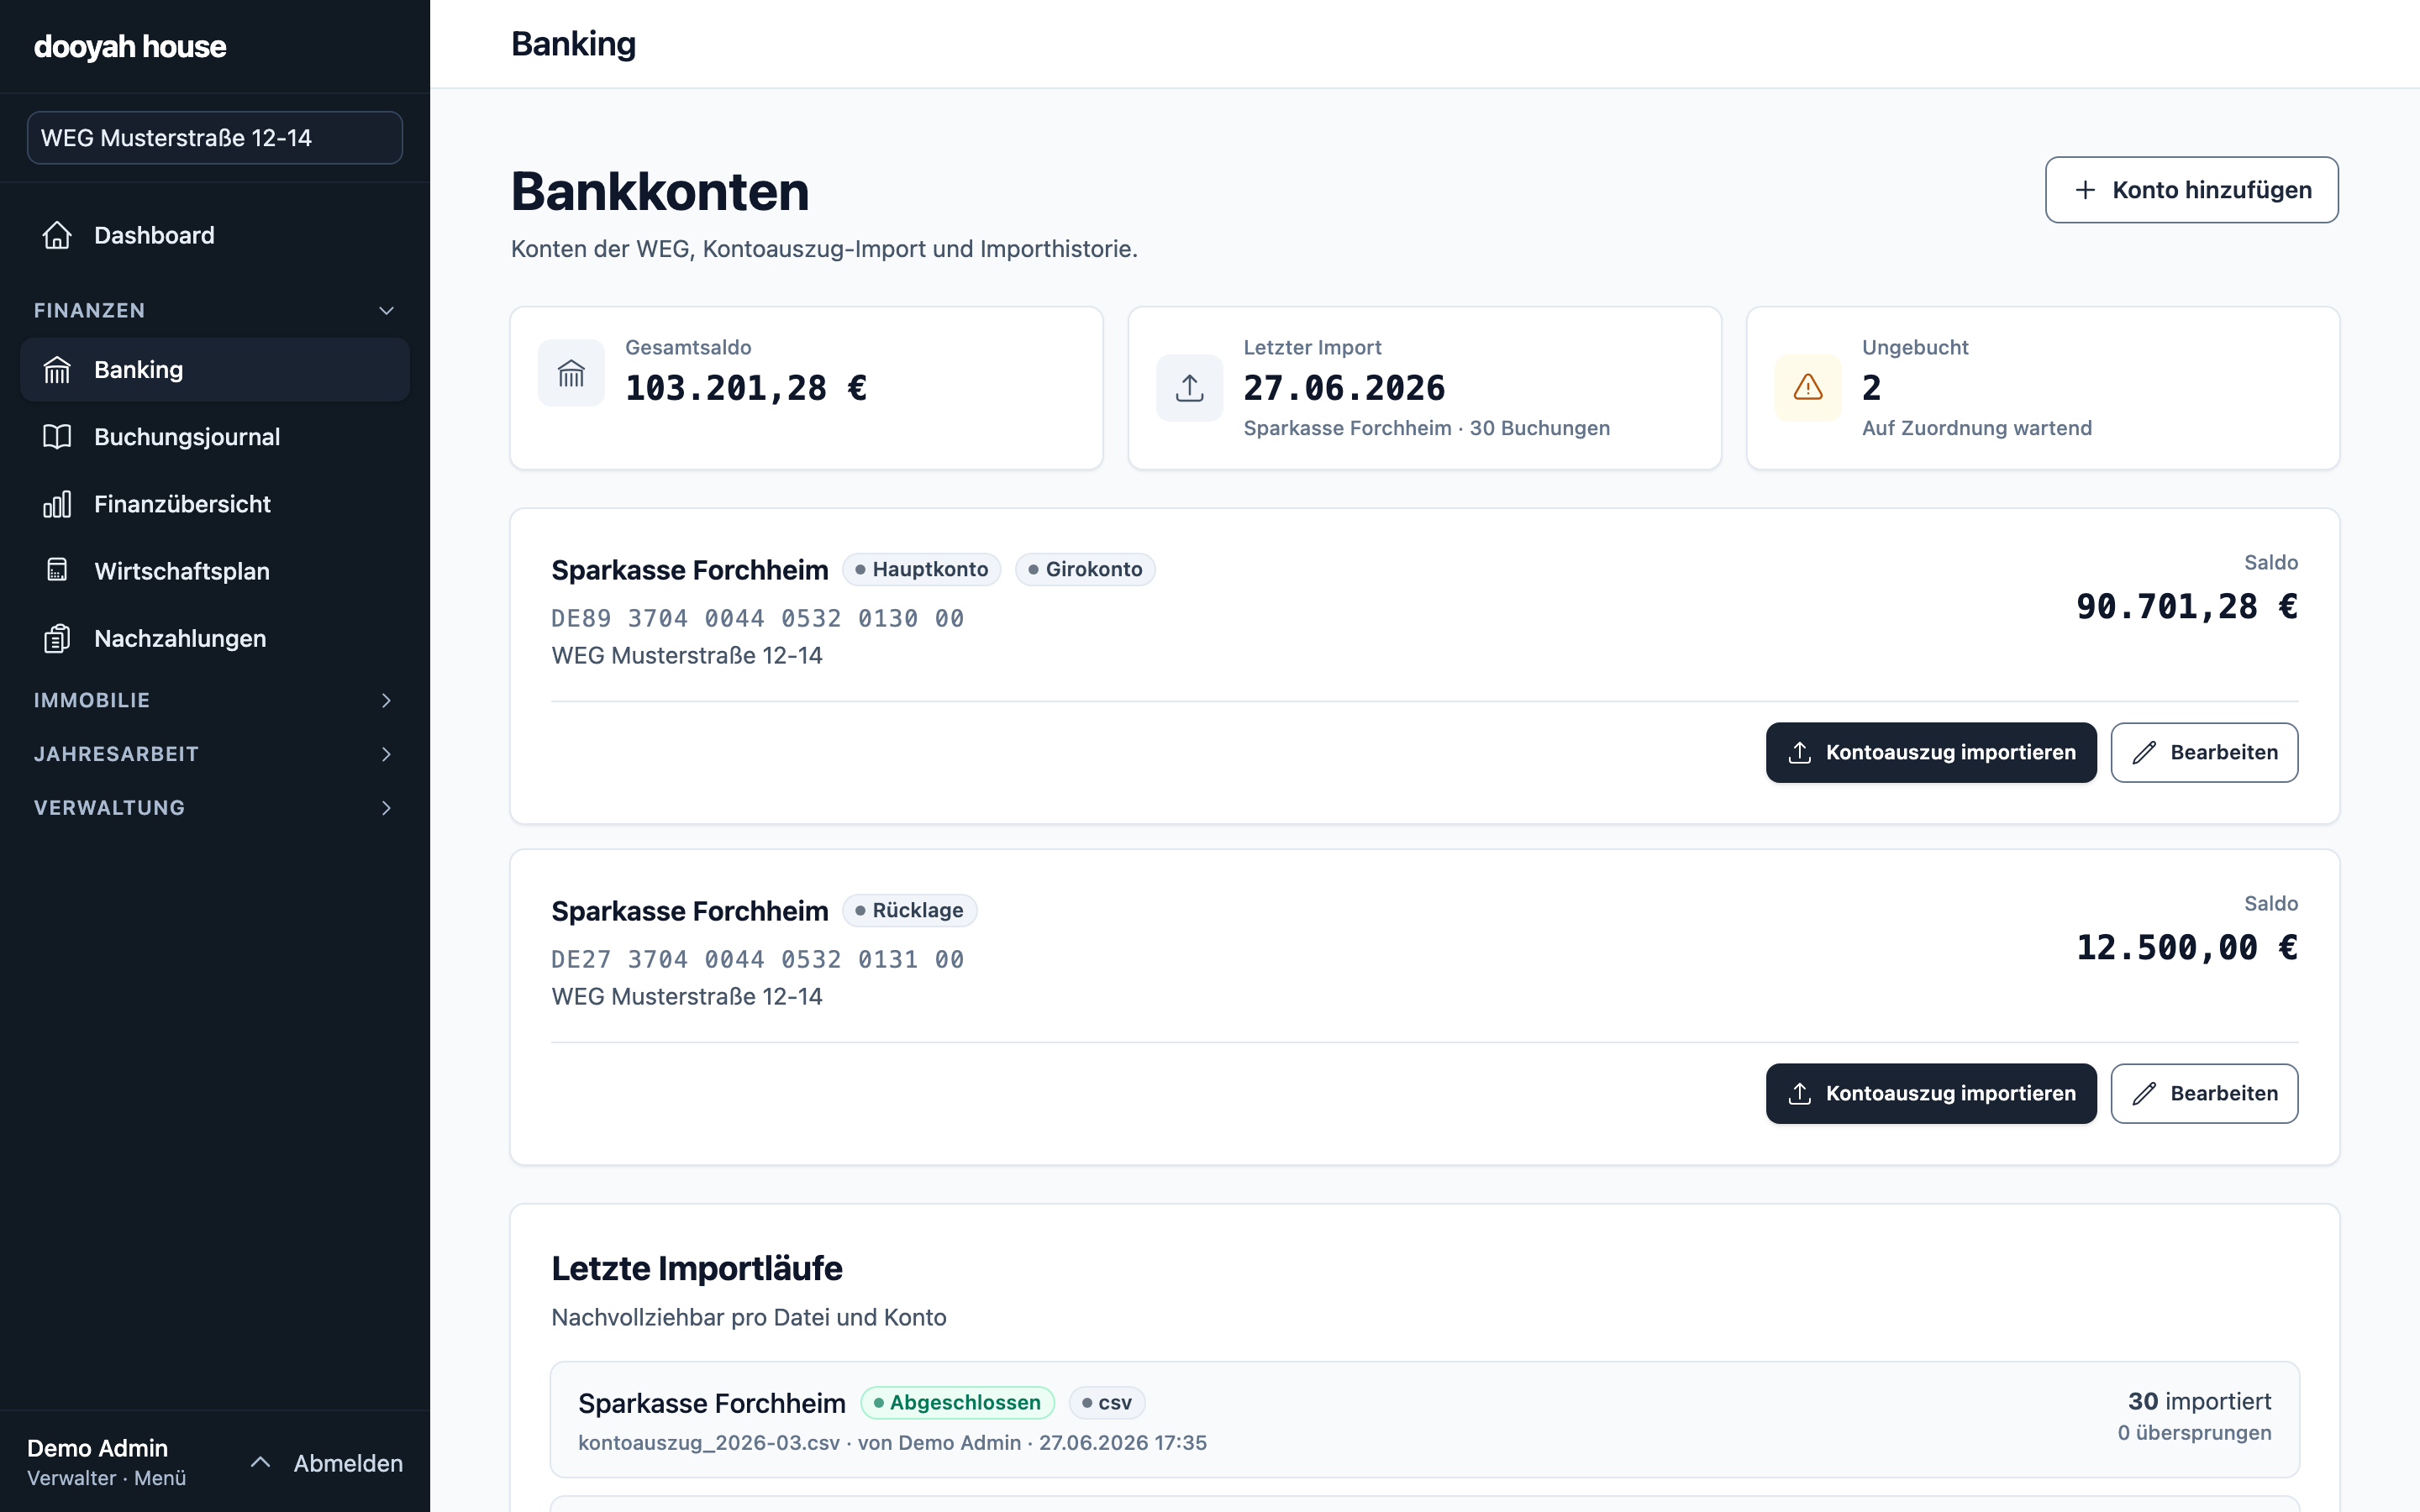Click the Ungebucht warning triangle icon
The image size is (2420, 1512).
coord(1808,388)
